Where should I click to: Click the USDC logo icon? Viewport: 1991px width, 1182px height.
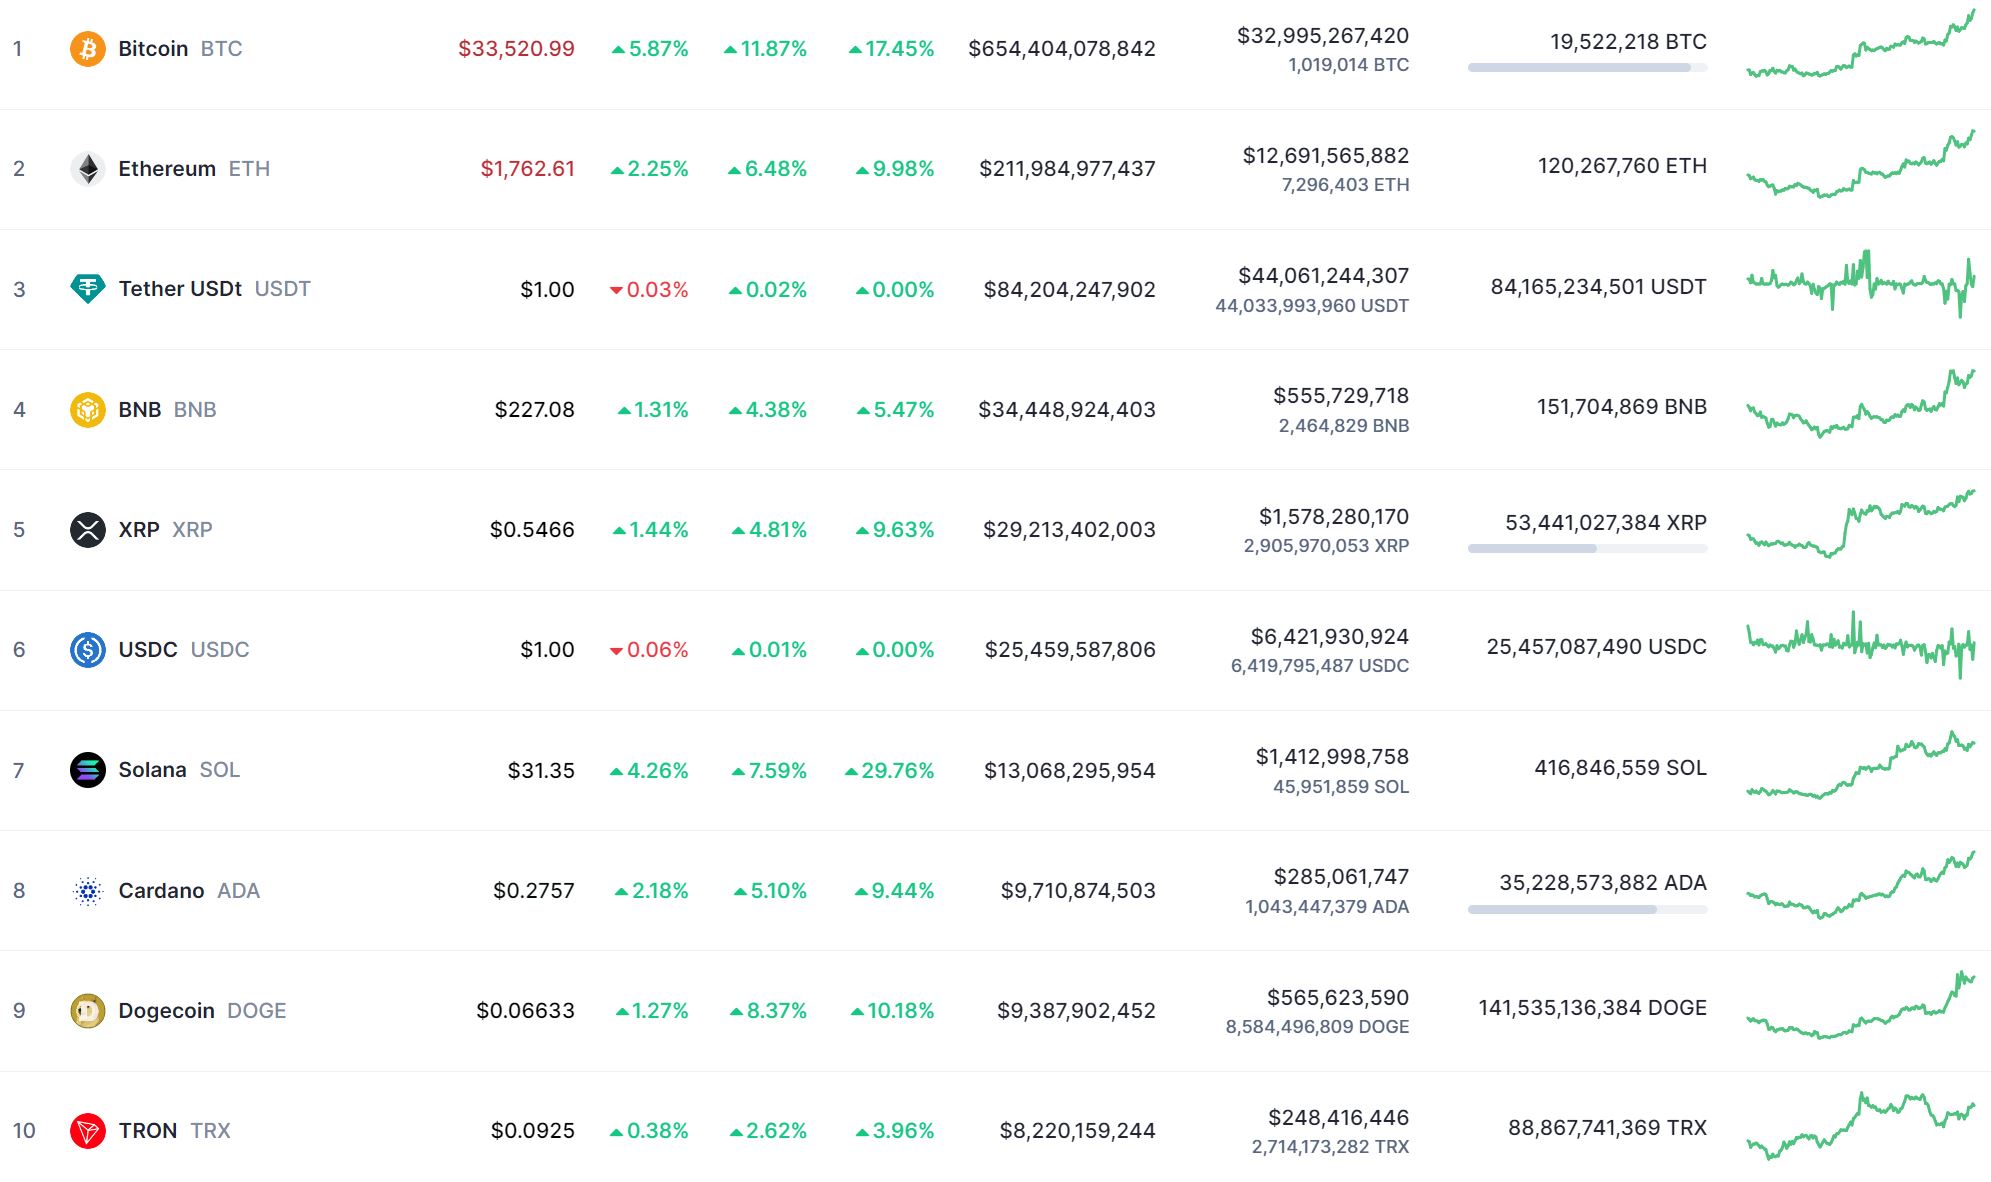pos(88,649)
